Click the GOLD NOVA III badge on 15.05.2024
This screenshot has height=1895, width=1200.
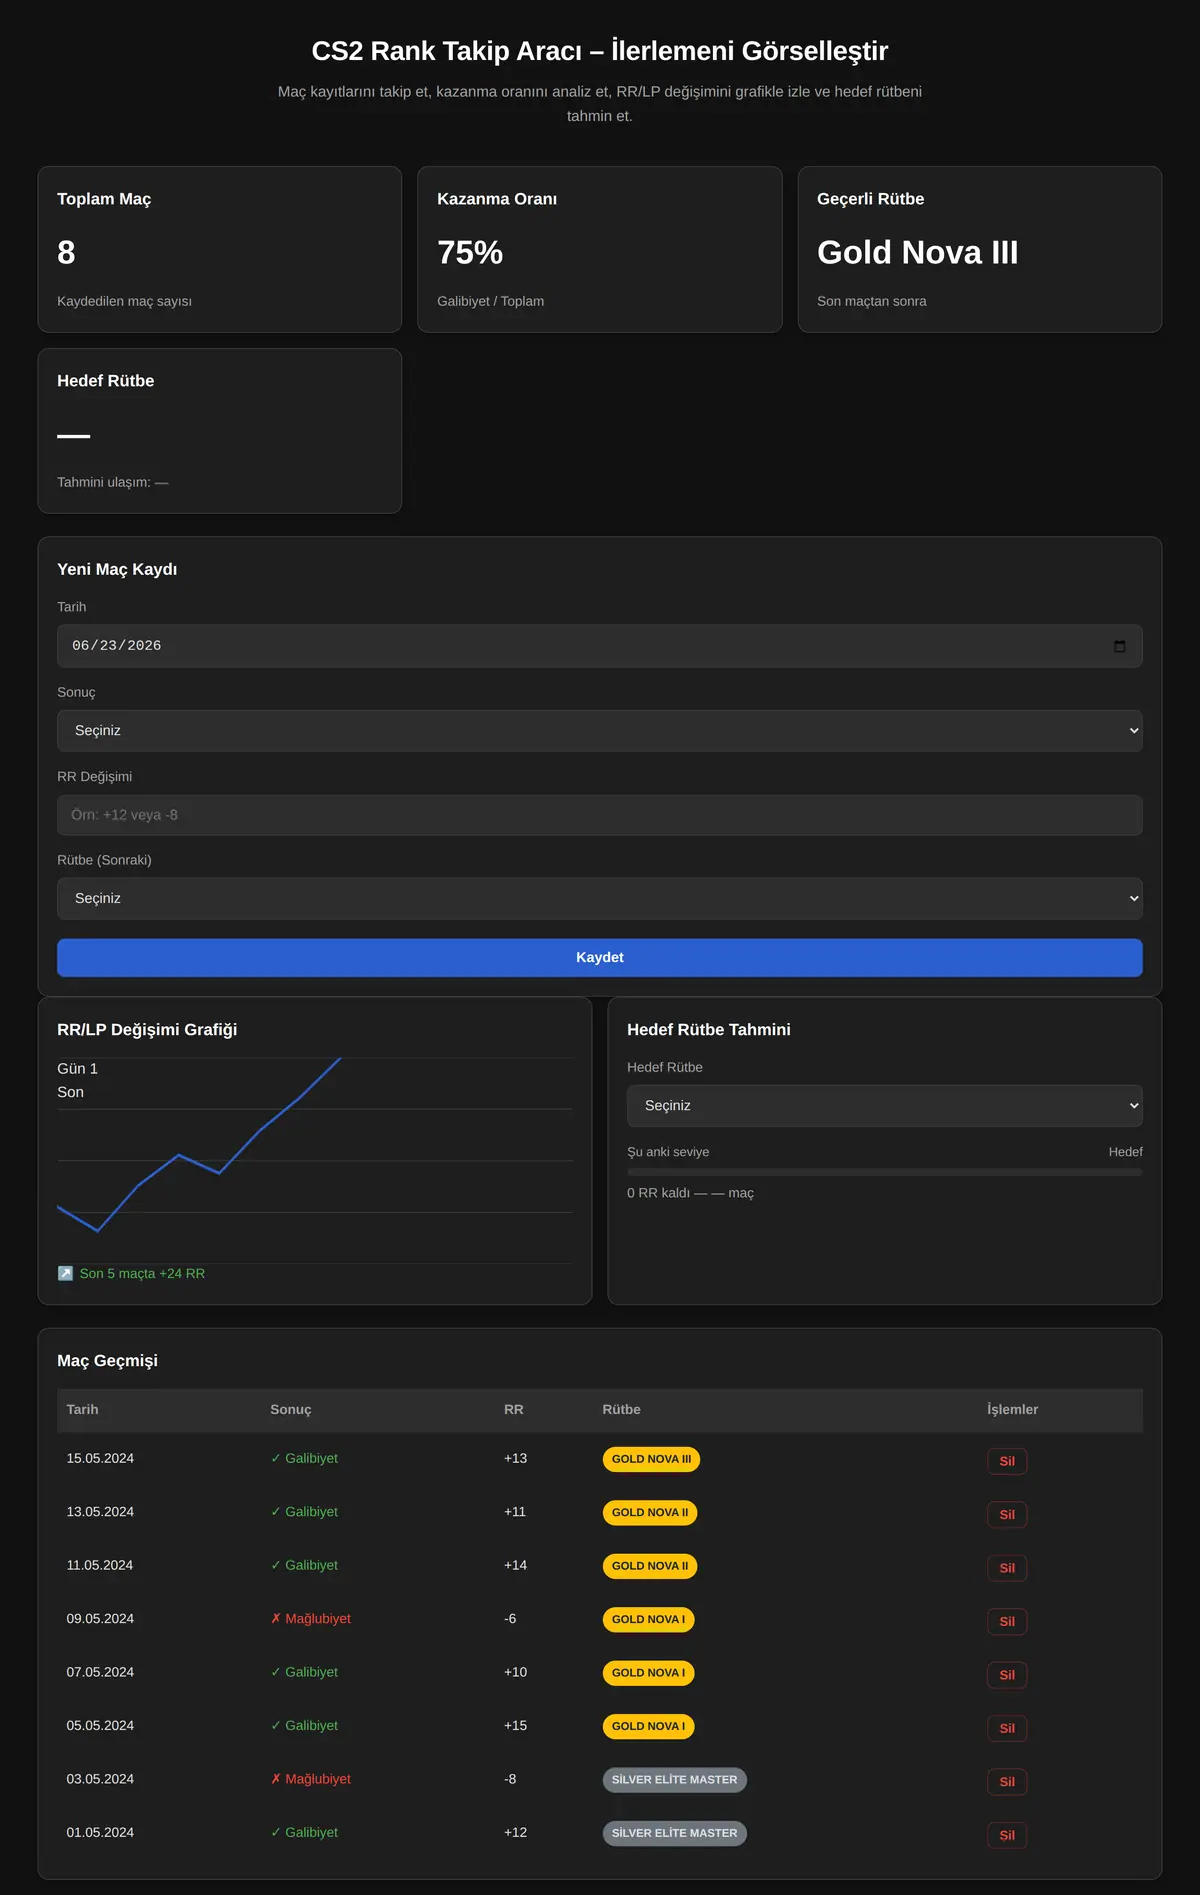click(651, 1459)
